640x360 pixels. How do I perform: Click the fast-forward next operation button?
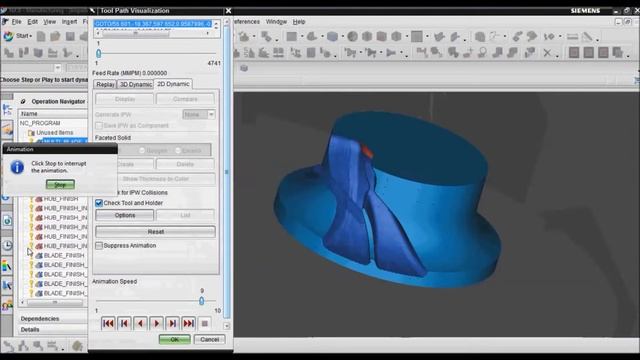(189, 324)
